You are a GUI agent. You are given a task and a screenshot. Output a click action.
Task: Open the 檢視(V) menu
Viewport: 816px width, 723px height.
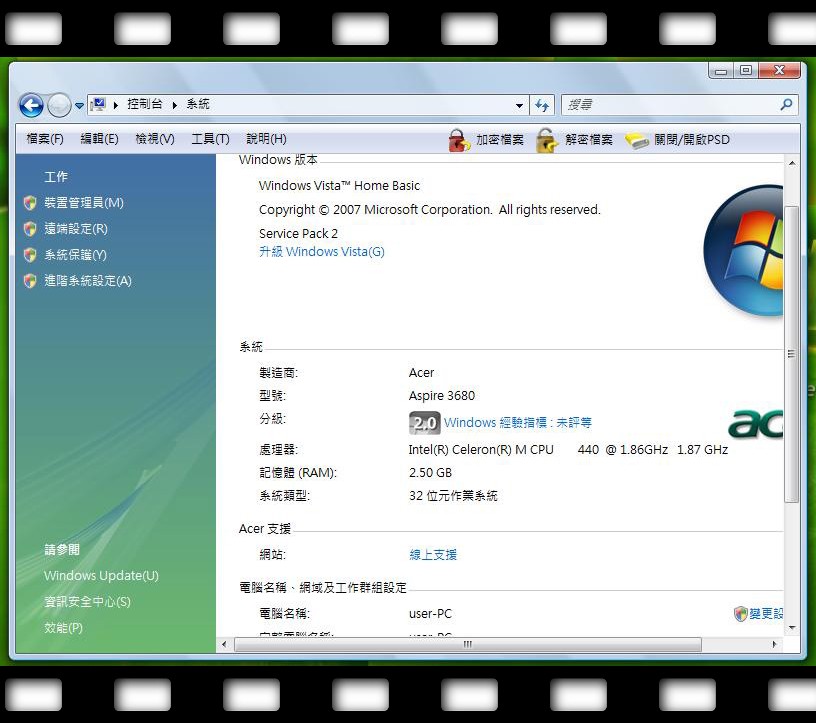pyautogui.click(x=155, y=139)
